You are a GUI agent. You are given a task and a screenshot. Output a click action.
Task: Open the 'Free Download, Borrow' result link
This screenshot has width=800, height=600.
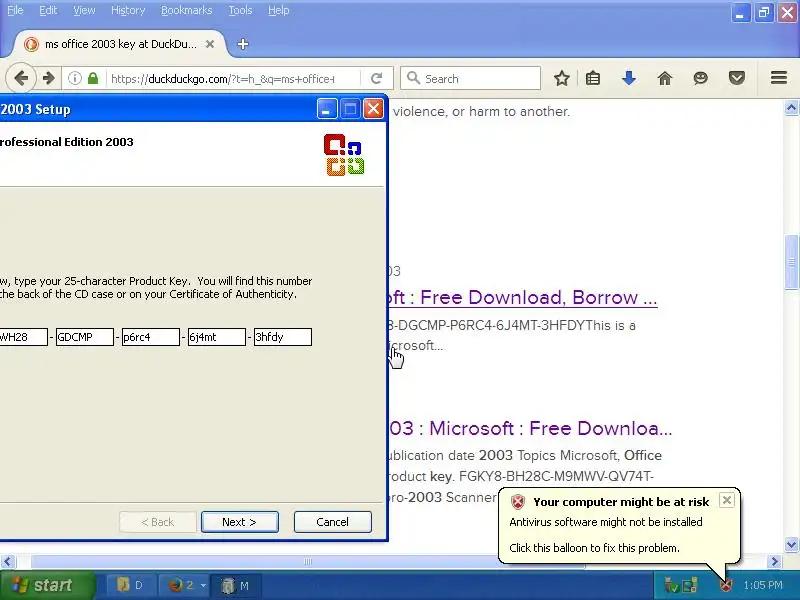click(523, 297)
